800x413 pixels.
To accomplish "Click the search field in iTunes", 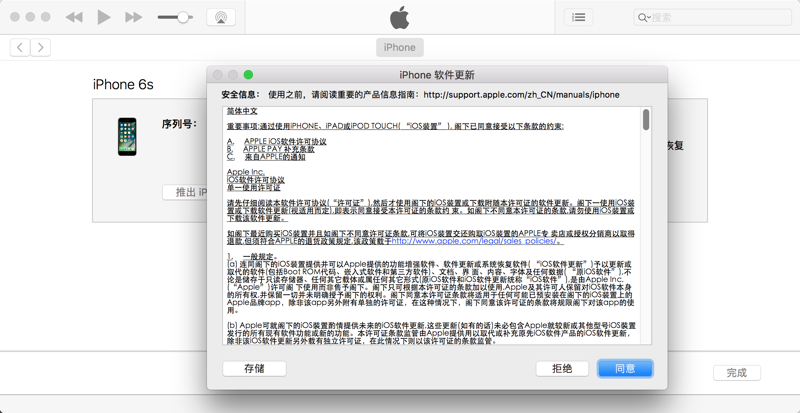I will 712,17.
